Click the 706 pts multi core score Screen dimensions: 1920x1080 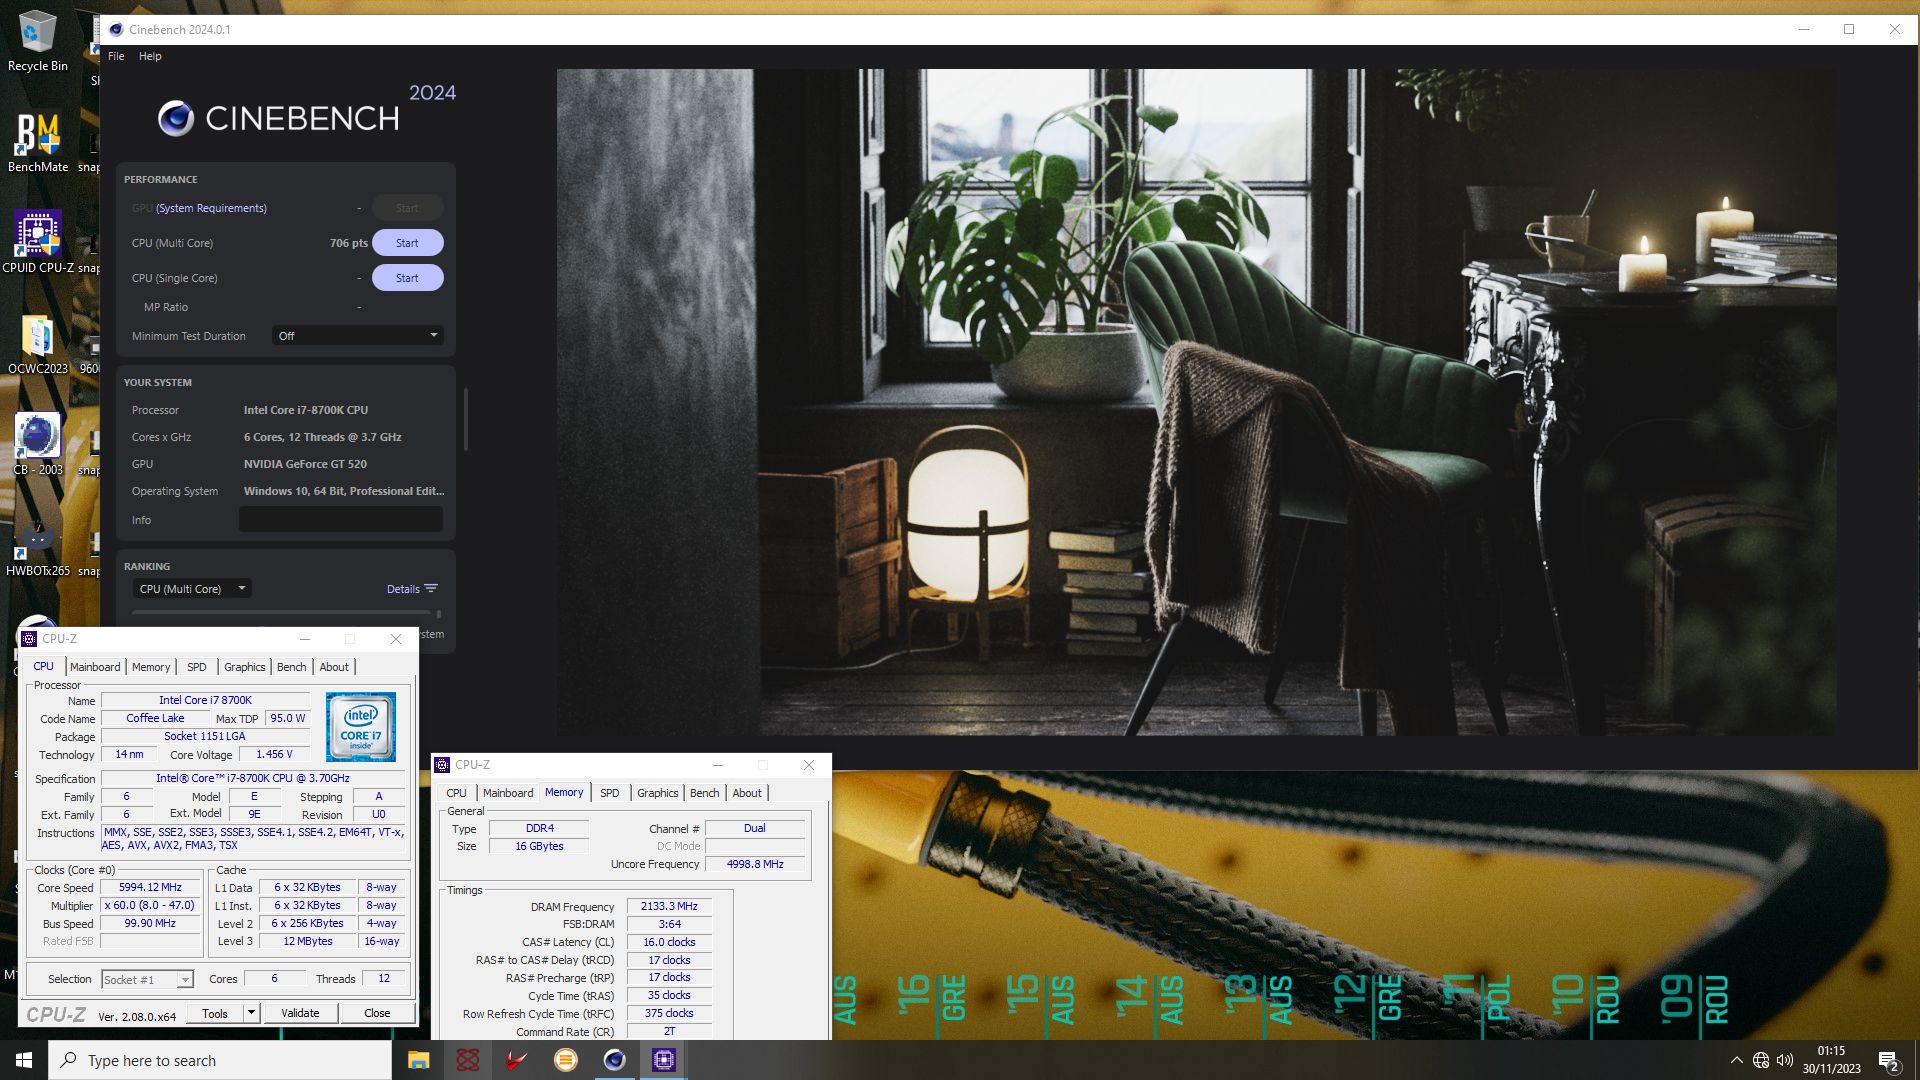tap(348, 243)
